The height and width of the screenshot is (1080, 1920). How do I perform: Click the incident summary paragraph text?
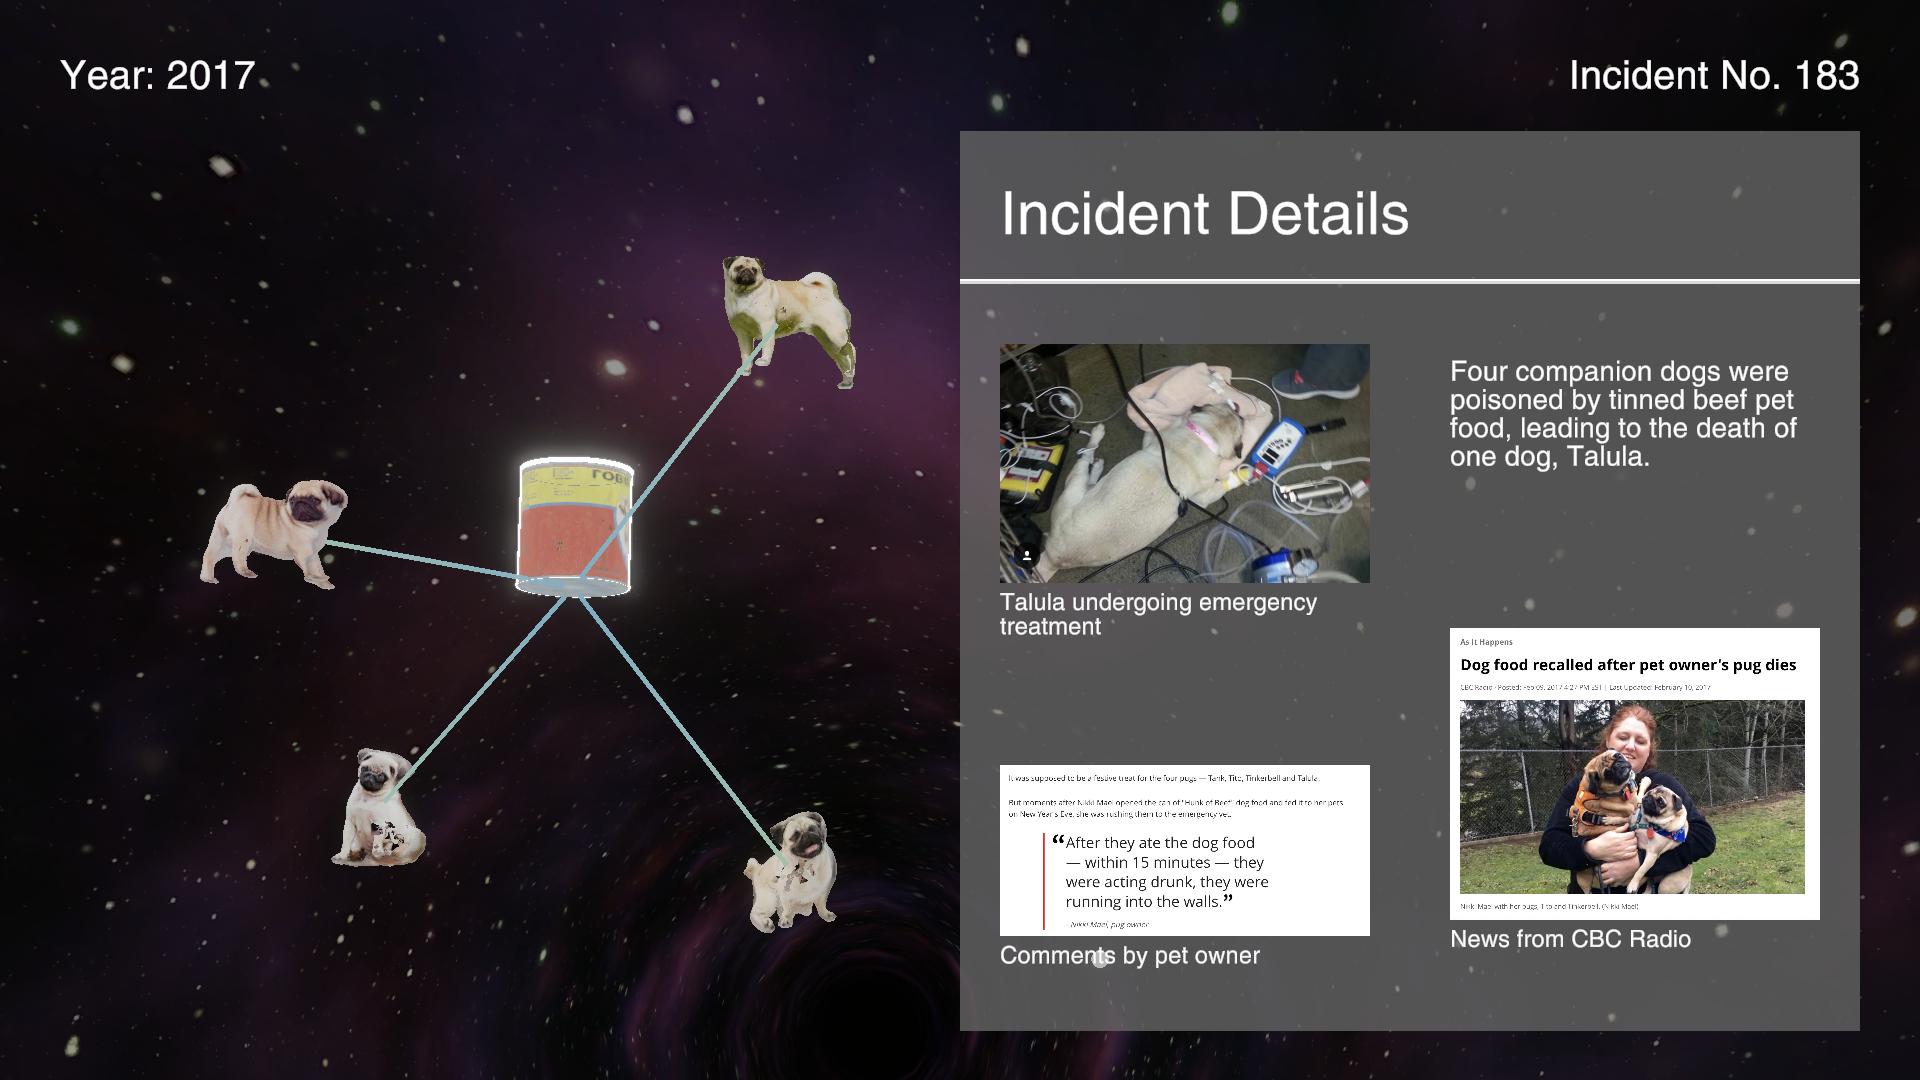point(1622,414)
